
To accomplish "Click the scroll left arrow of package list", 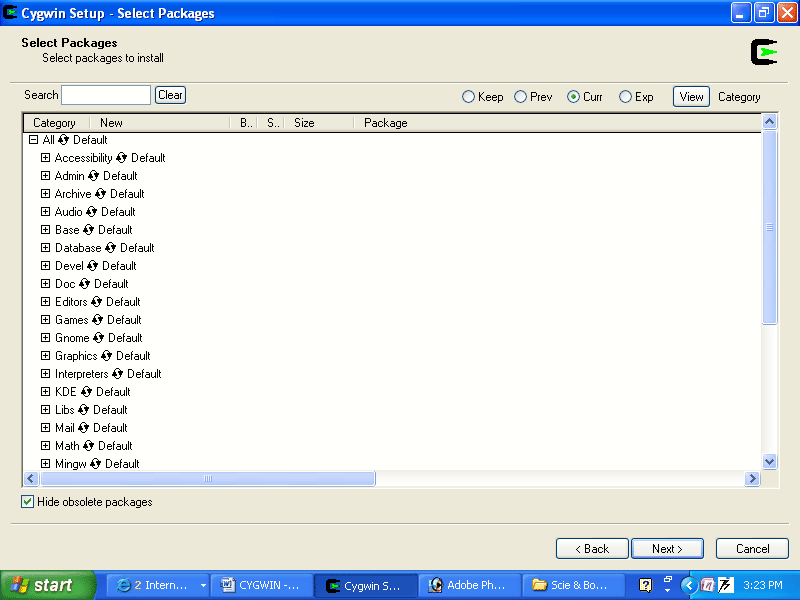I will pyautogui.click(x=31, y=479).
